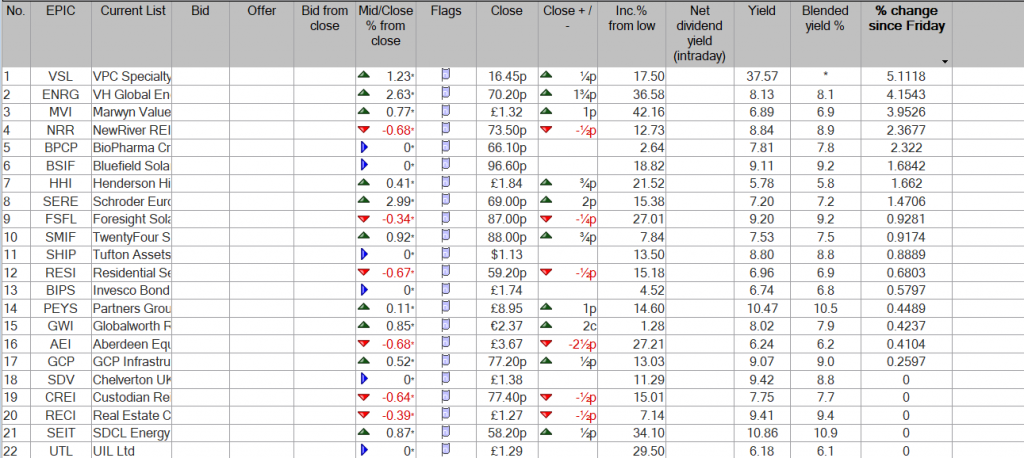Select the Tufton Assets name cell

coord(131,255)
